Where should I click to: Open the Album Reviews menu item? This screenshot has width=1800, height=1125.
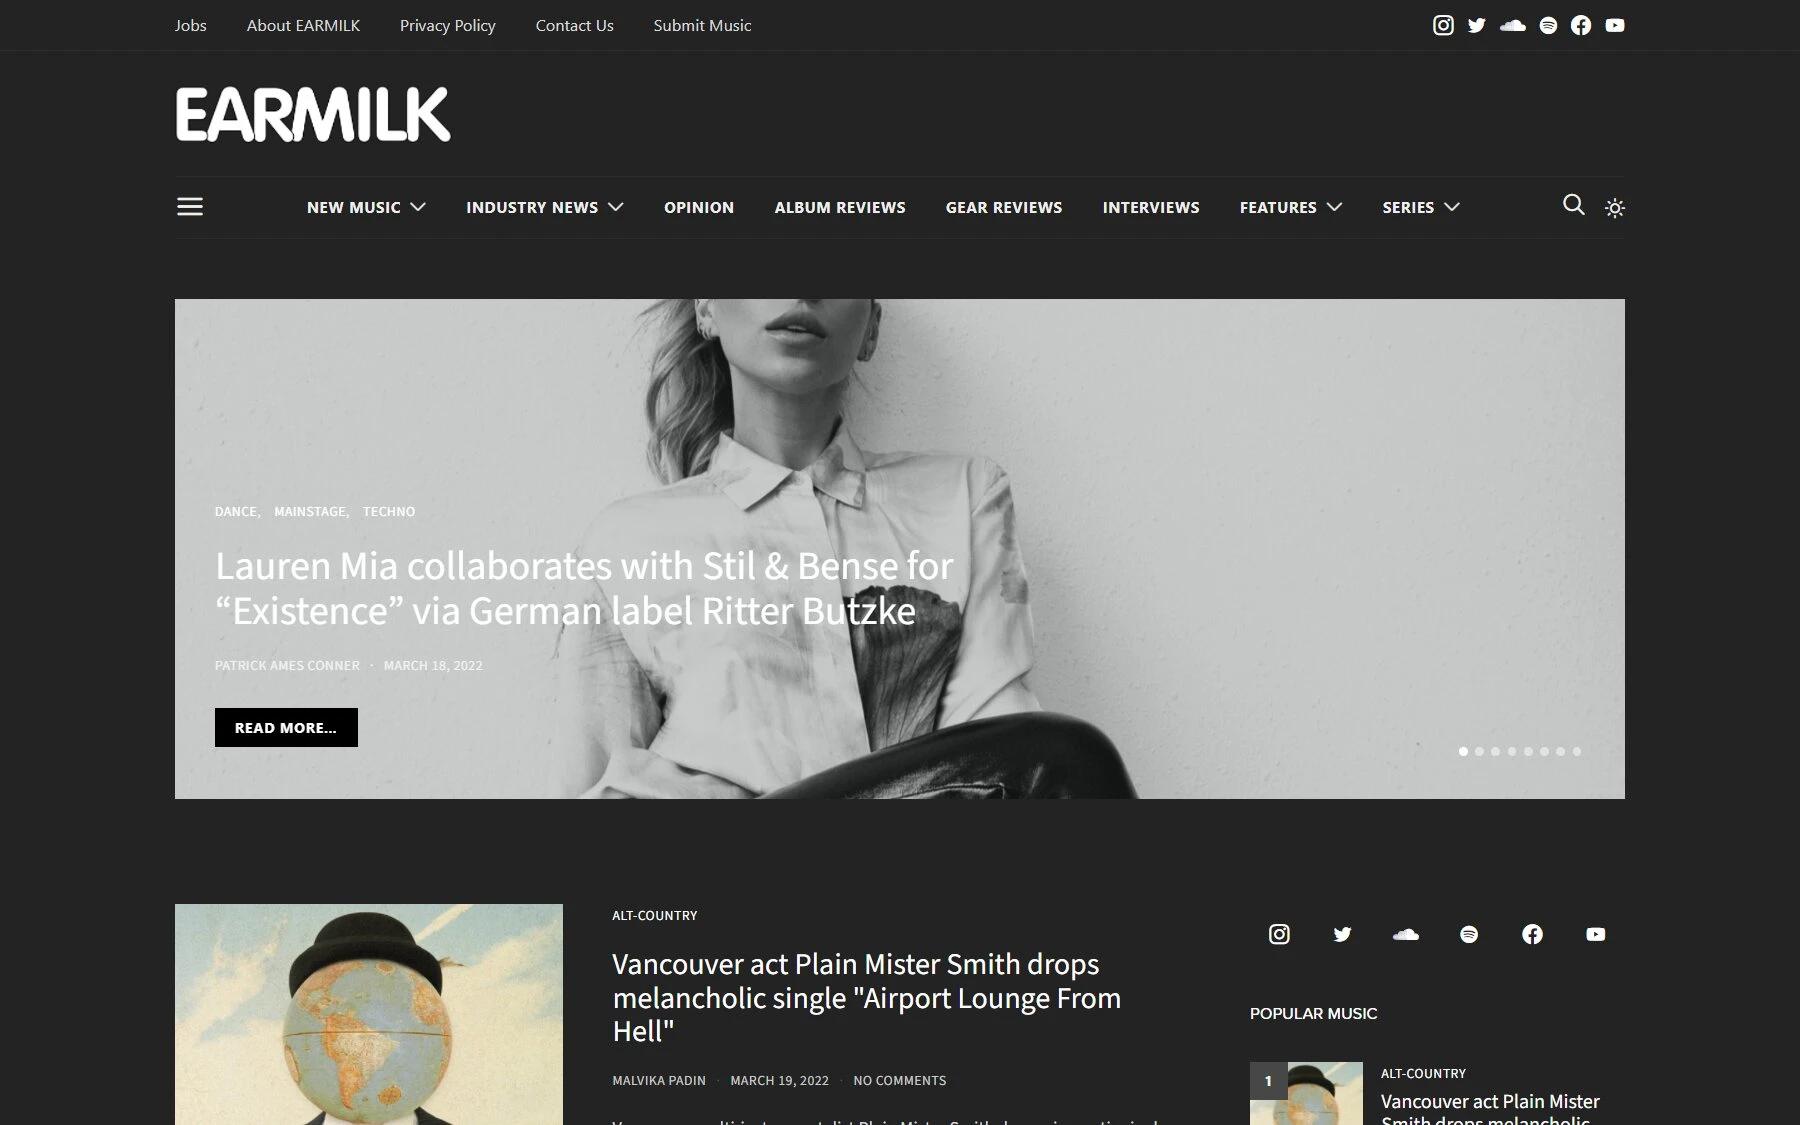pos(840,207)
